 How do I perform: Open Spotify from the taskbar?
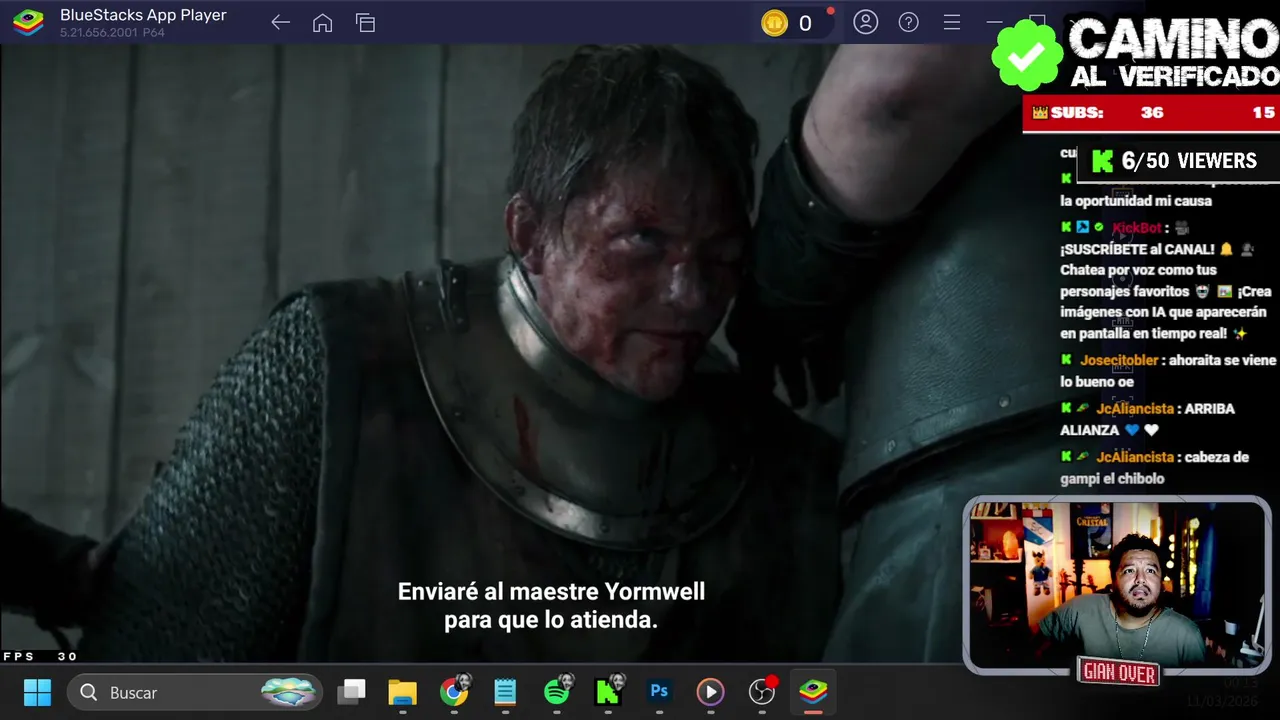point(558,690)
